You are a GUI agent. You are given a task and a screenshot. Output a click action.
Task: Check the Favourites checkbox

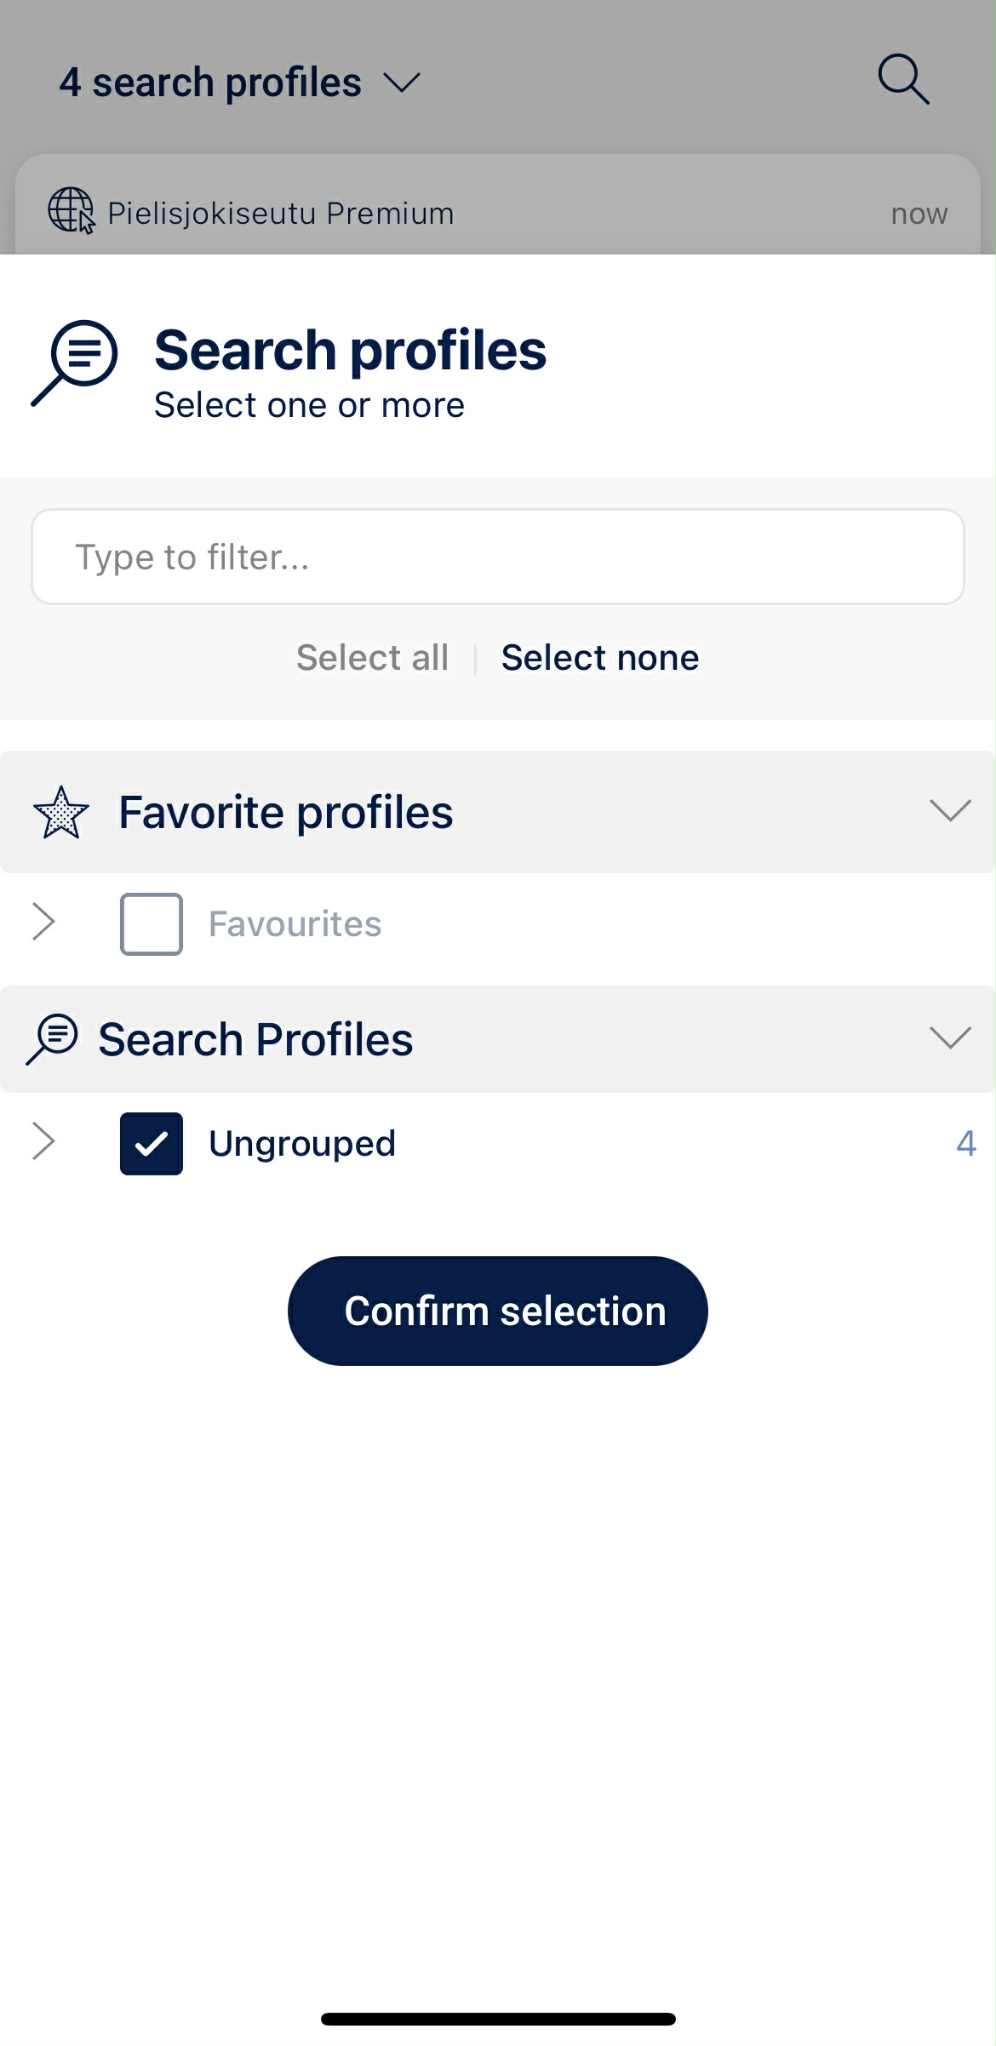point(151,924)
